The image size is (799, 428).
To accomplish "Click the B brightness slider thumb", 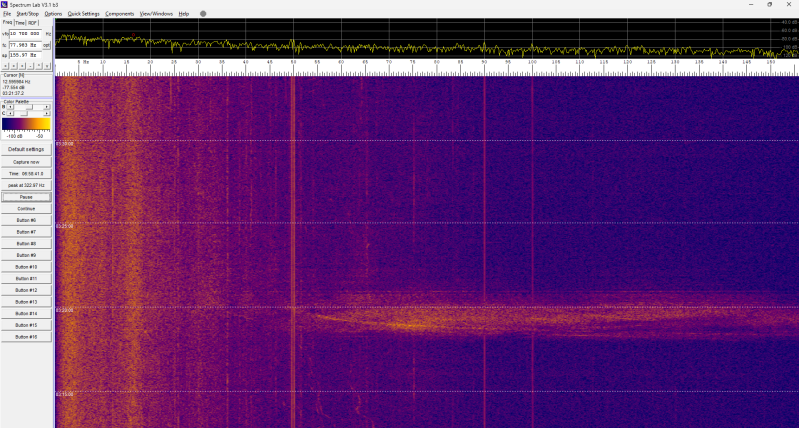I will pyautogui.click(x=30, y=107).
